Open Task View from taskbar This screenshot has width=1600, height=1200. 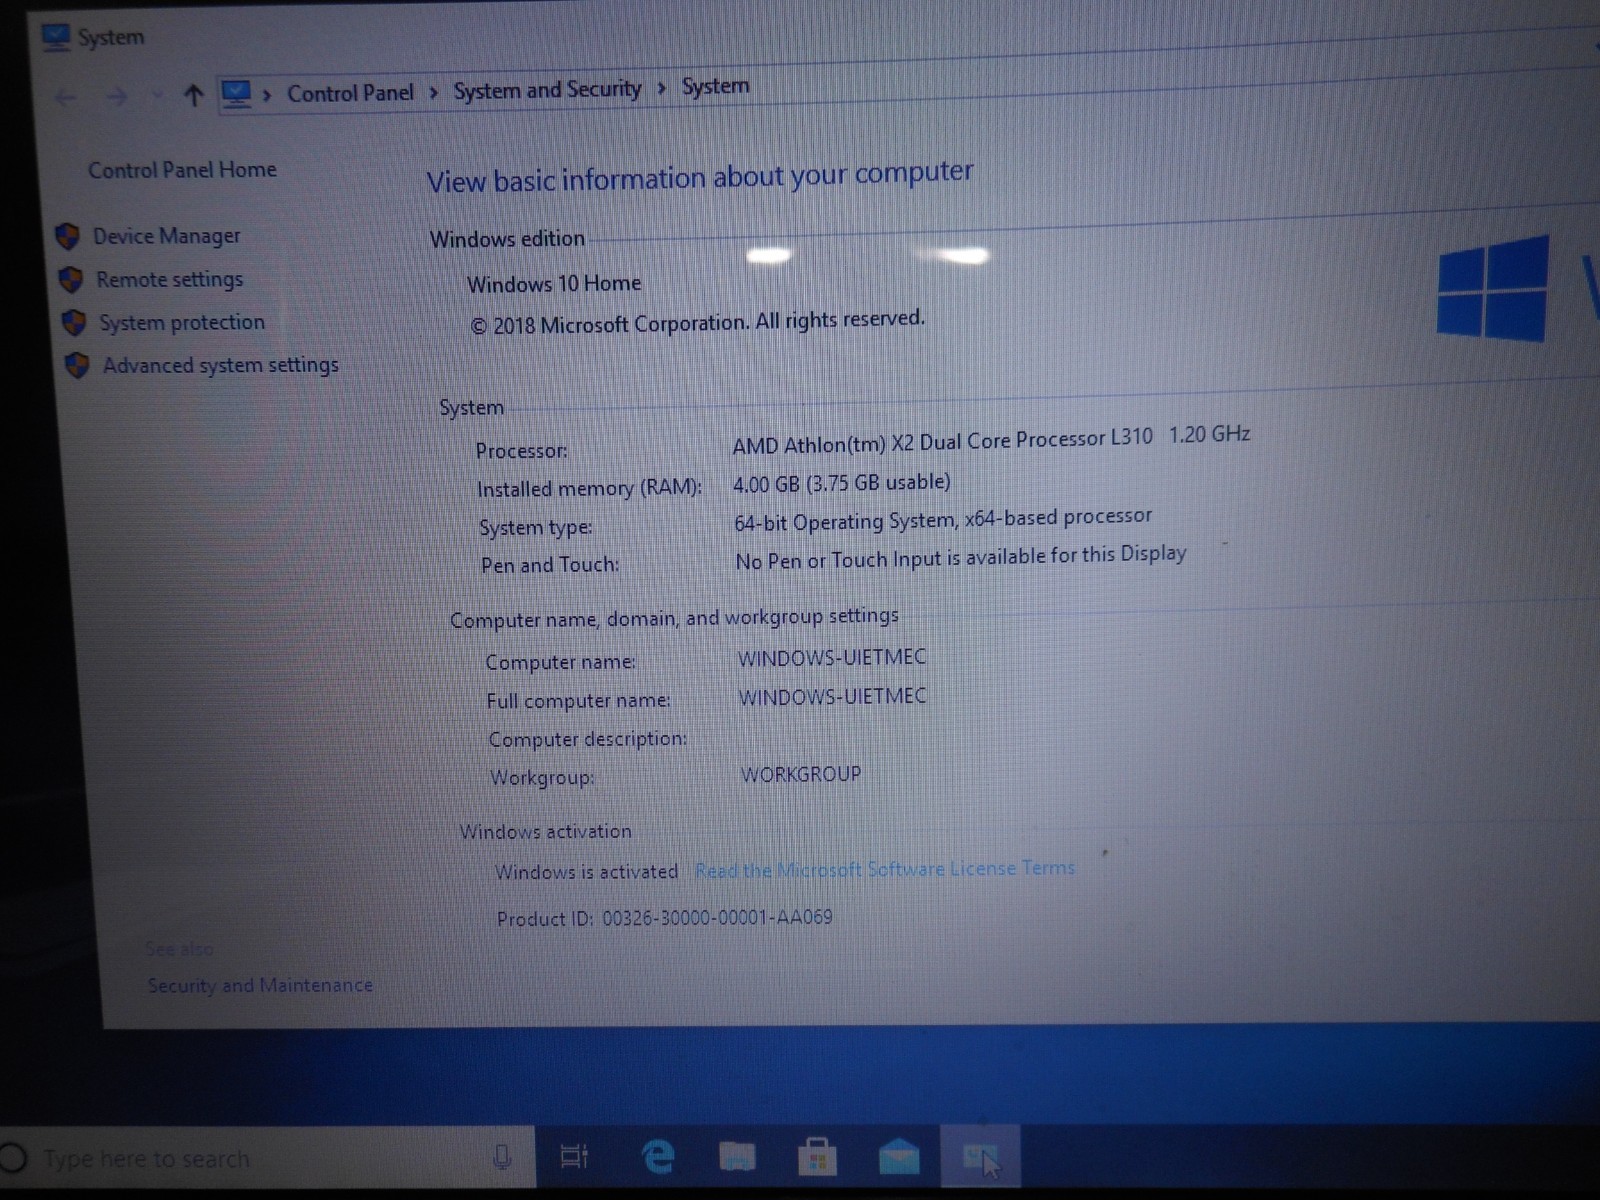575,1157
